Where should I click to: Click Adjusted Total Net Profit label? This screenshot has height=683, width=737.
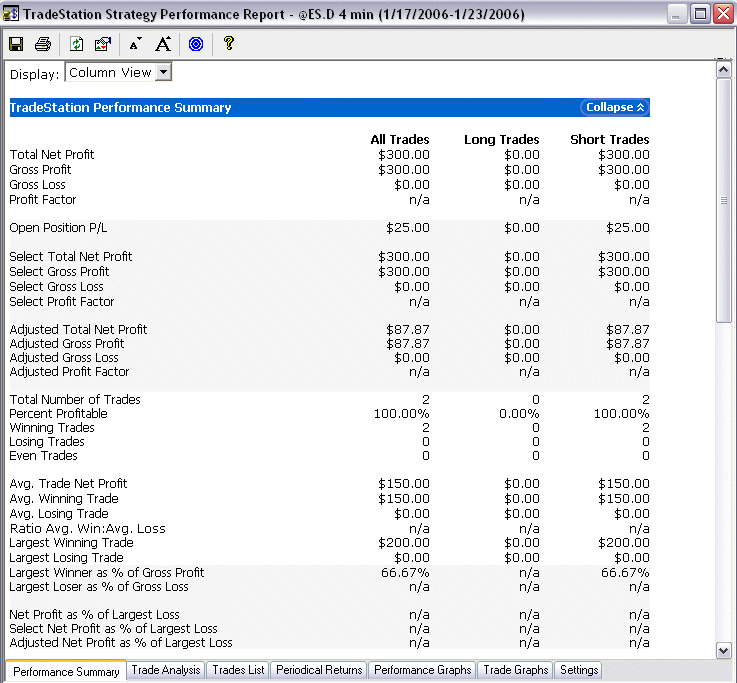78,330
